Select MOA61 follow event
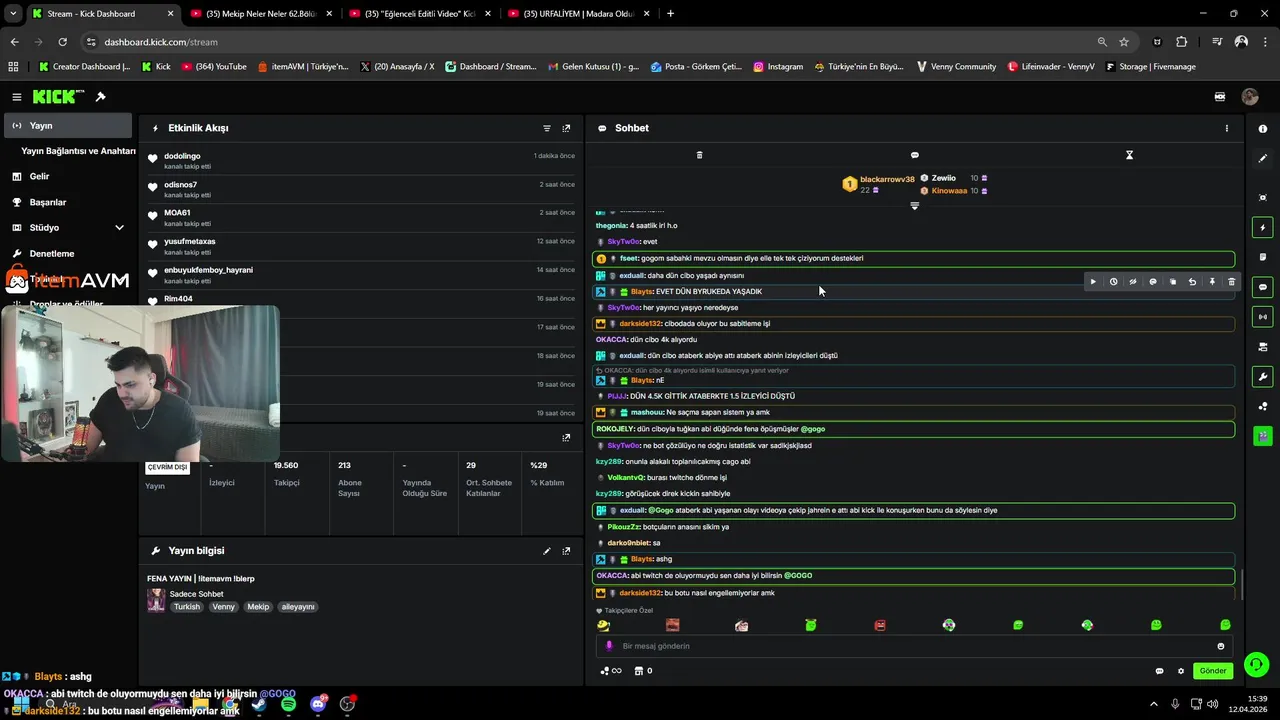 pos(361,218)
